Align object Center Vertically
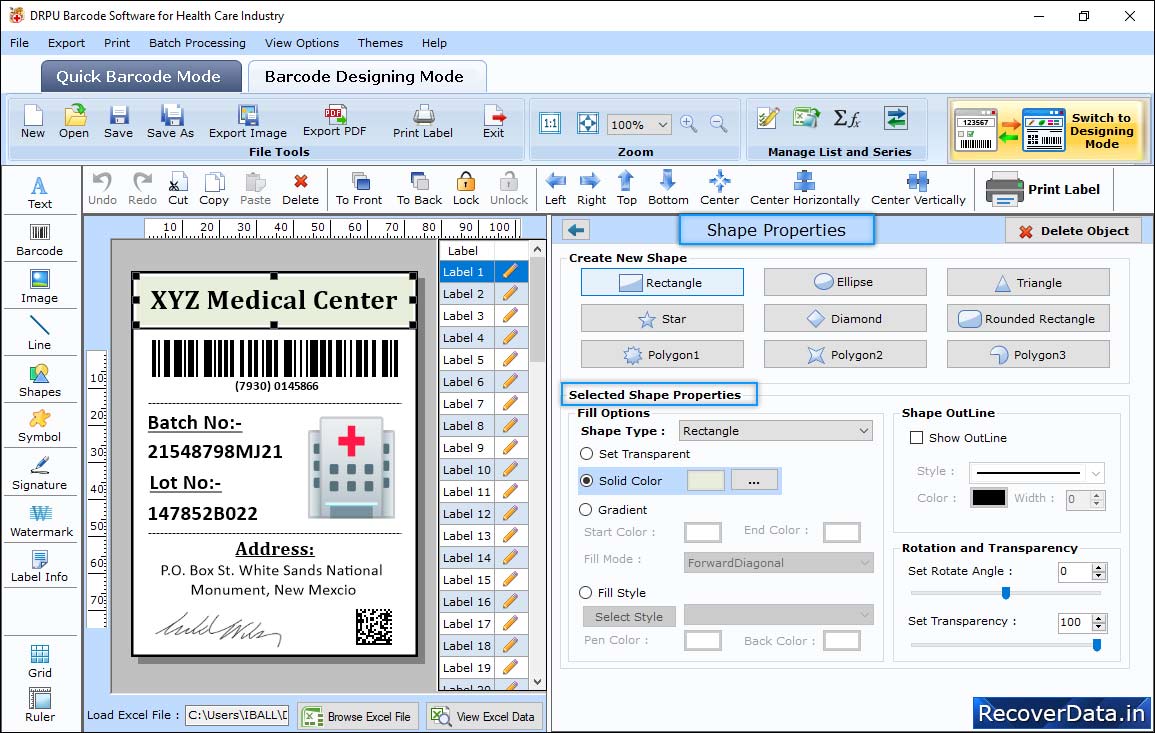 coord(918,189)
